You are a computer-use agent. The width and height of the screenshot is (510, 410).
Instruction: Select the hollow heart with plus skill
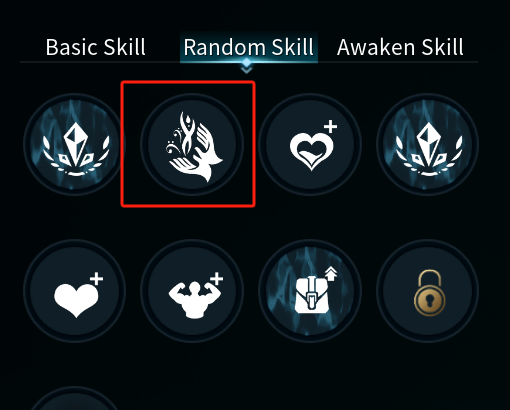tap(310, 144)
